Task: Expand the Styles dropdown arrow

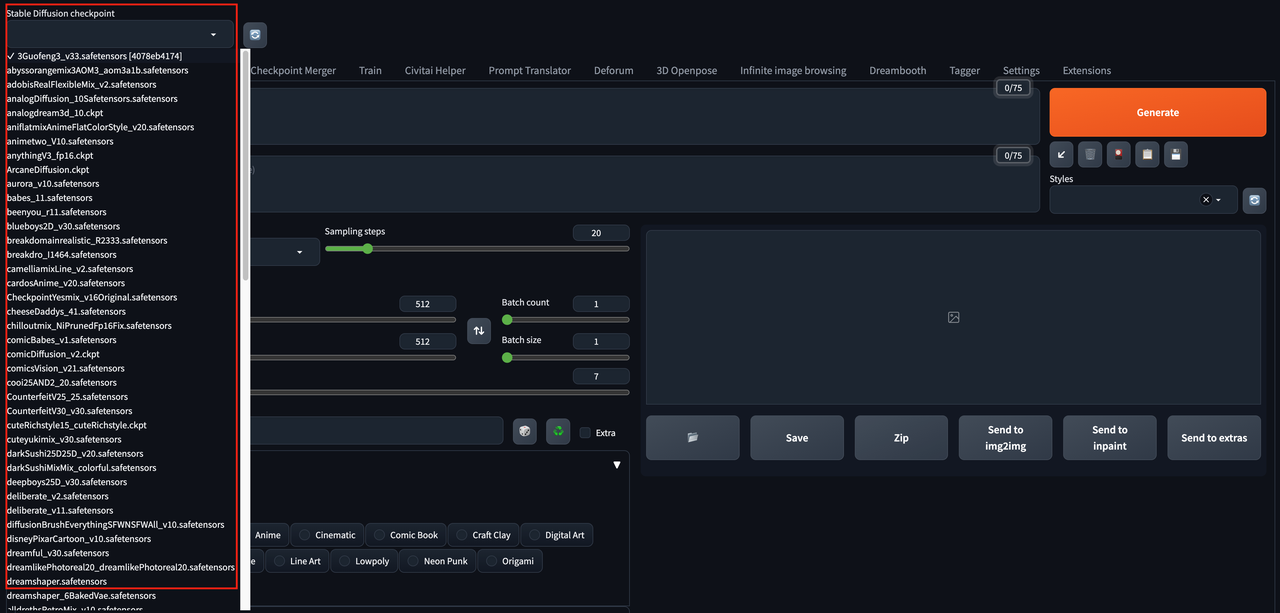Action: point(1218,200)
